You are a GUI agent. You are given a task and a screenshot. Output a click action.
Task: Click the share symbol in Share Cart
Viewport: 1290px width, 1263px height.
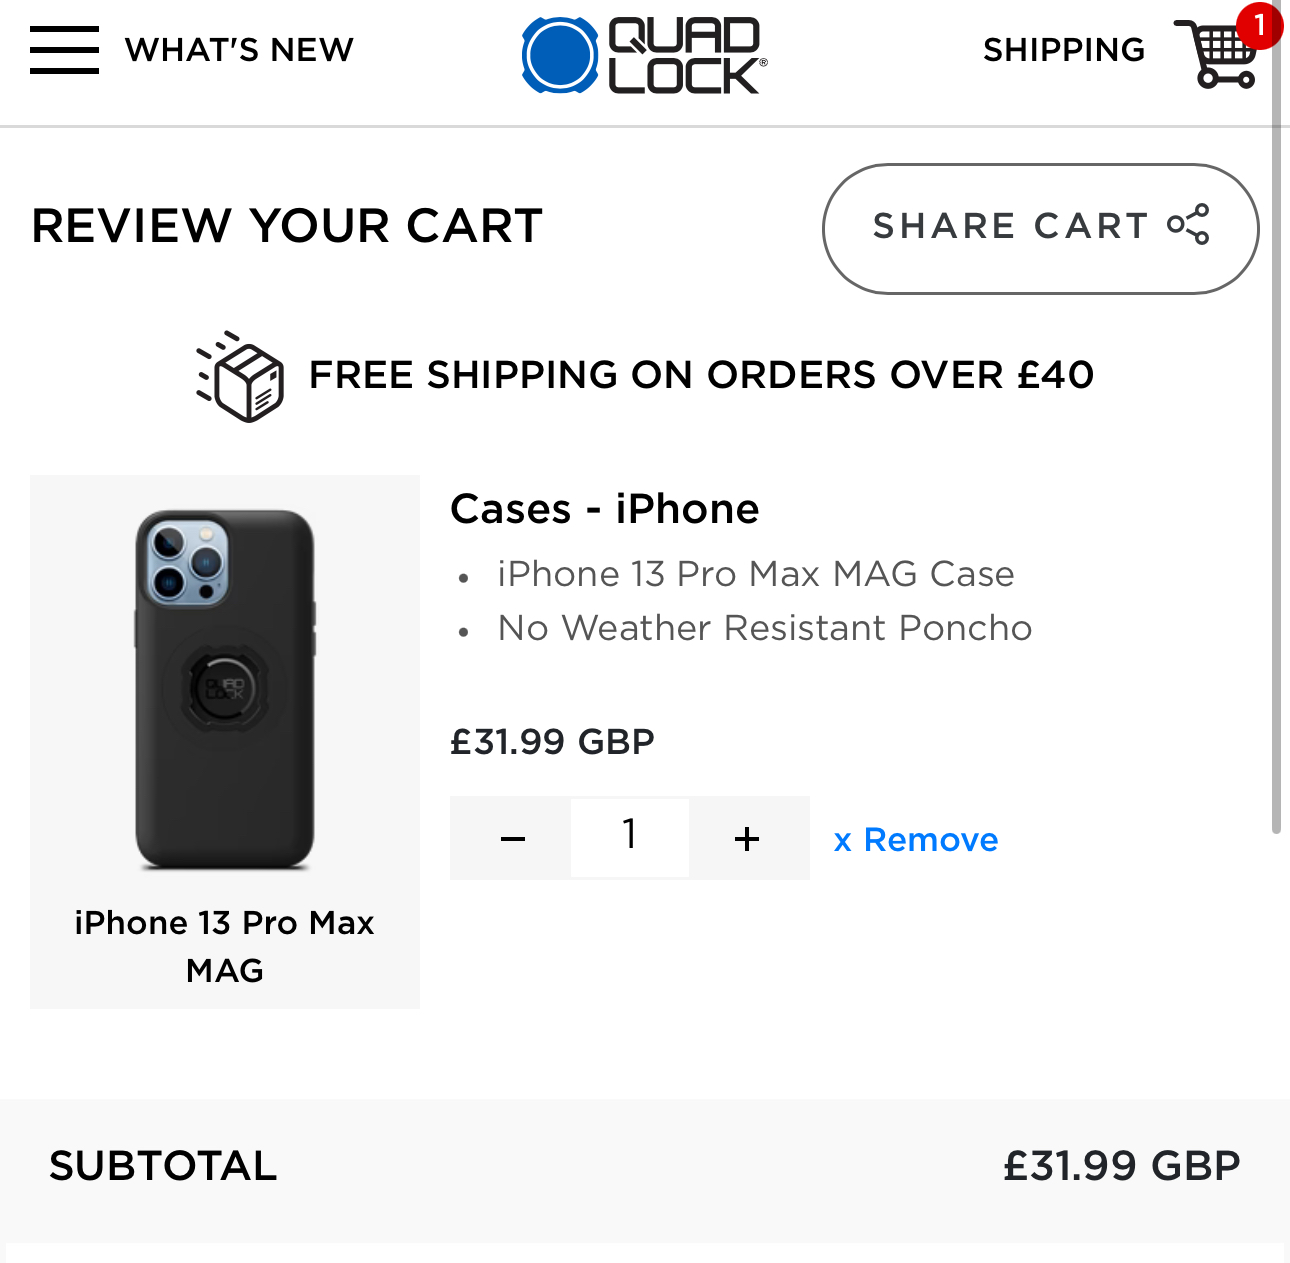pyautogui.click(x=1189, y=225)
